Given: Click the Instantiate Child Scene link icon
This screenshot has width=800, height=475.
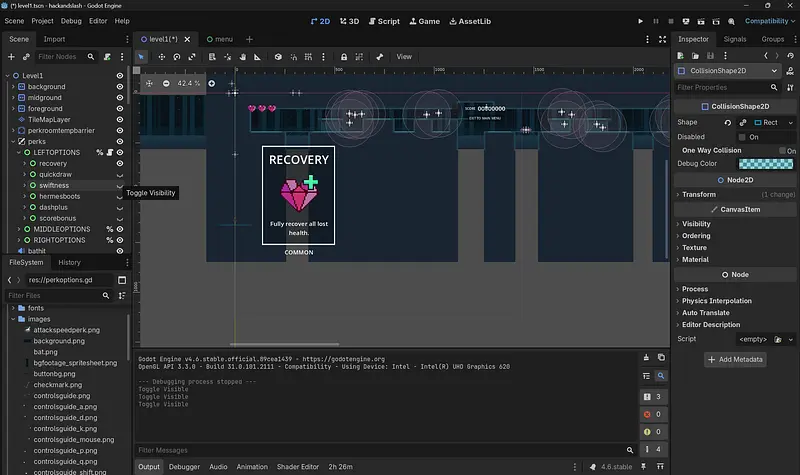Looking at the screenshot, I should [26, 57].
